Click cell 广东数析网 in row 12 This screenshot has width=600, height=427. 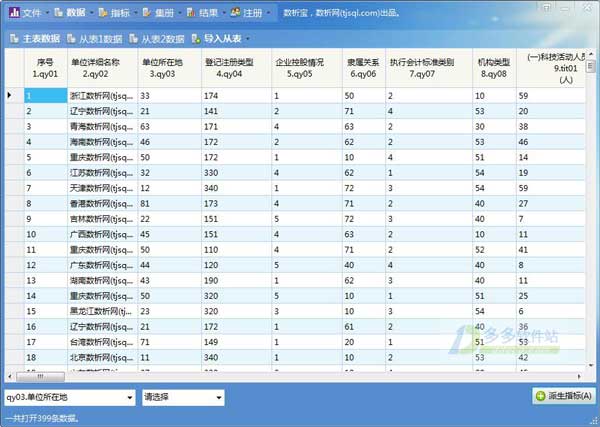(x=102, y=265)
